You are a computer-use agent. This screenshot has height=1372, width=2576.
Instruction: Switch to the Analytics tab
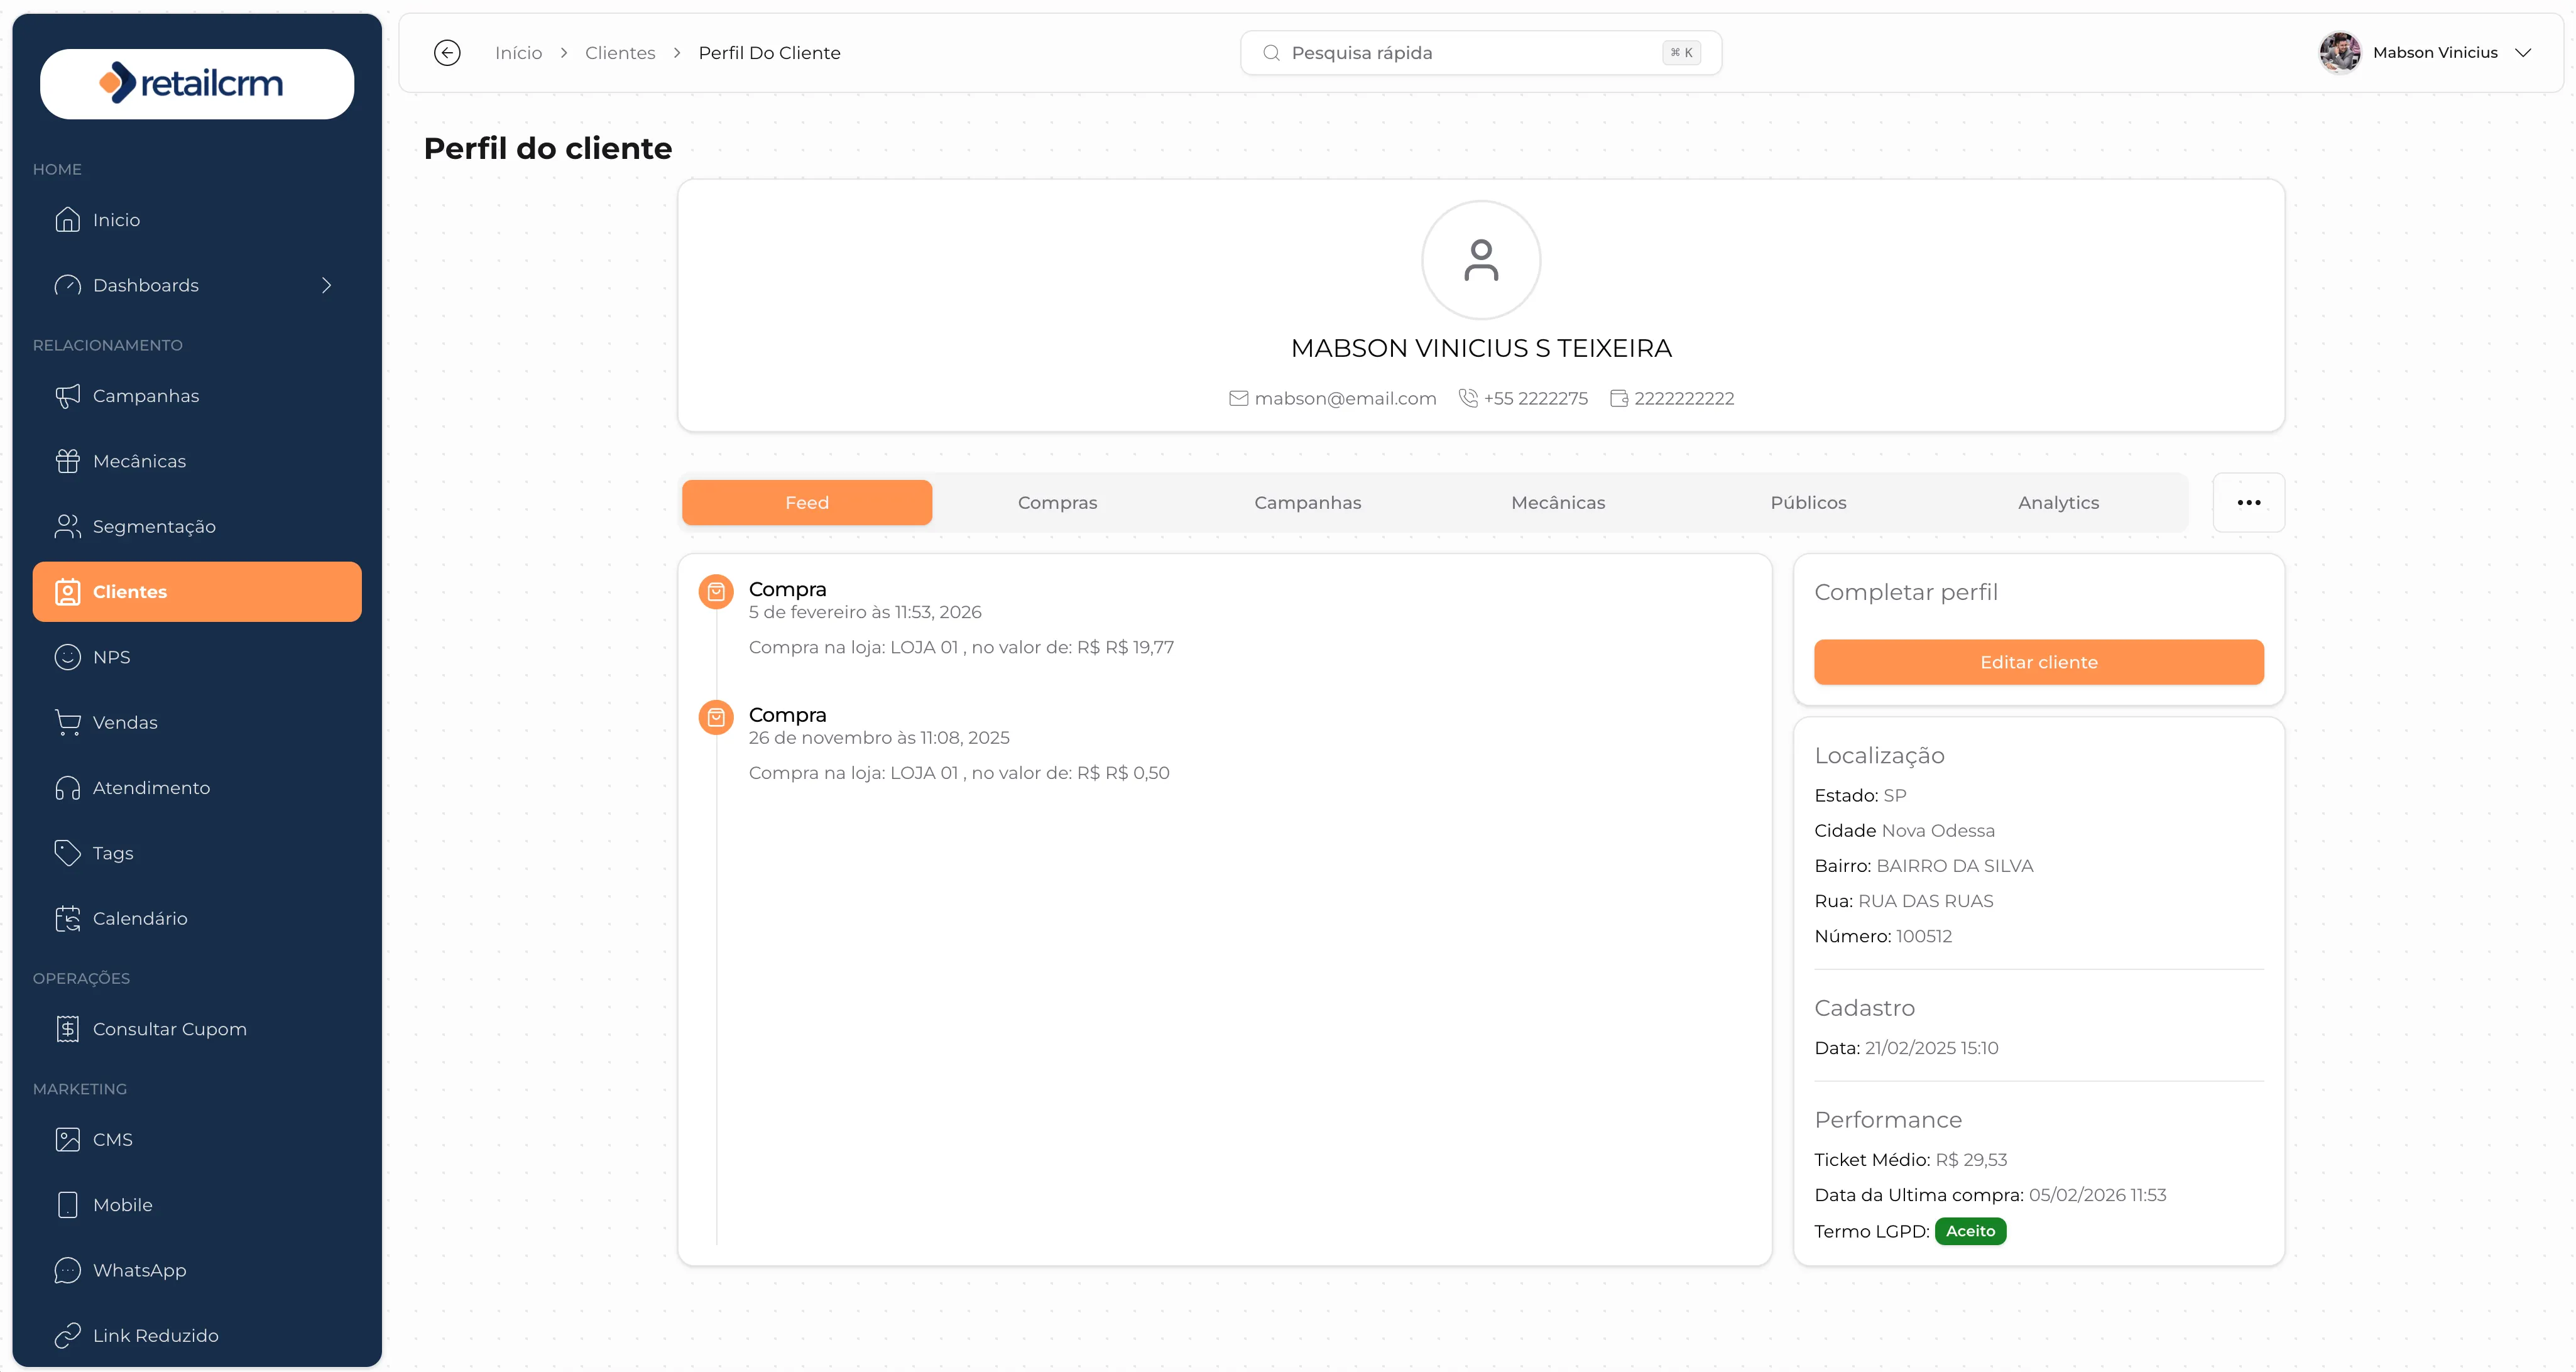point(2058,503)
